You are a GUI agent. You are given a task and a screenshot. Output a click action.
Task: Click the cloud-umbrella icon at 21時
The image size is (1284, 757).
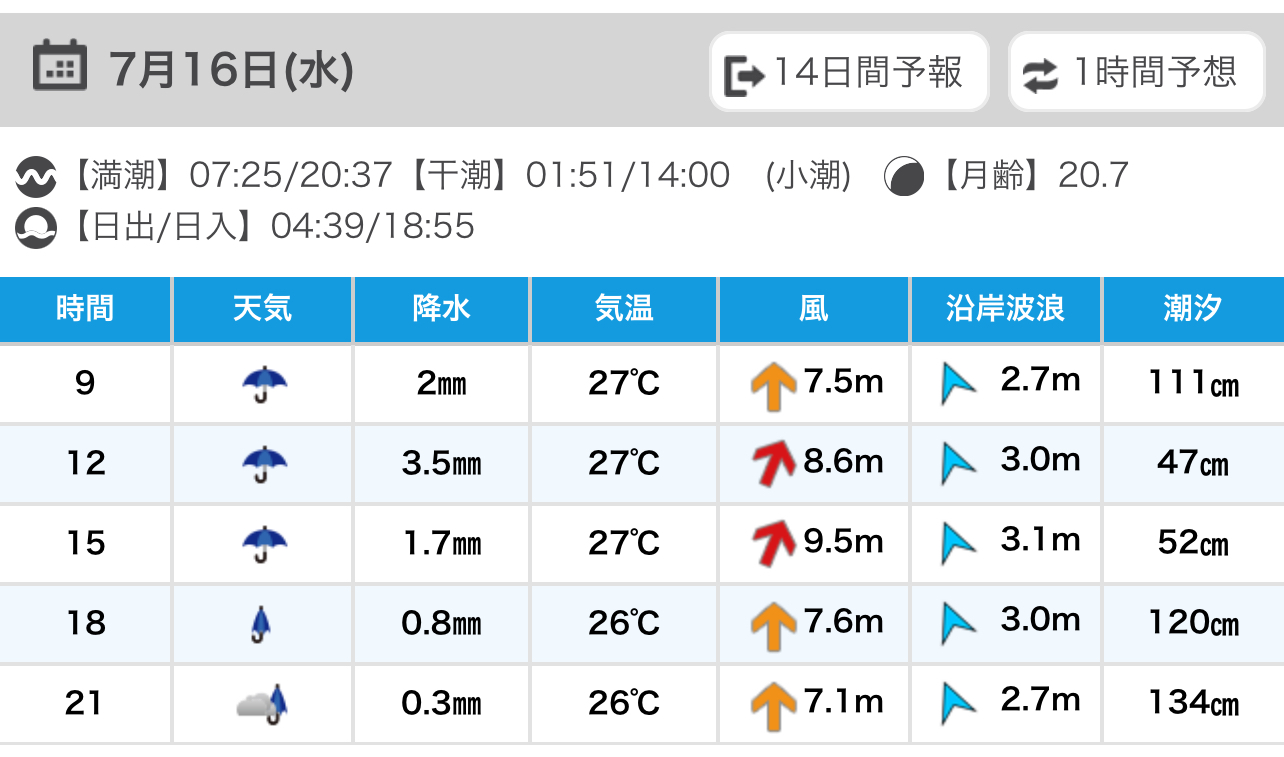(262, 703)
